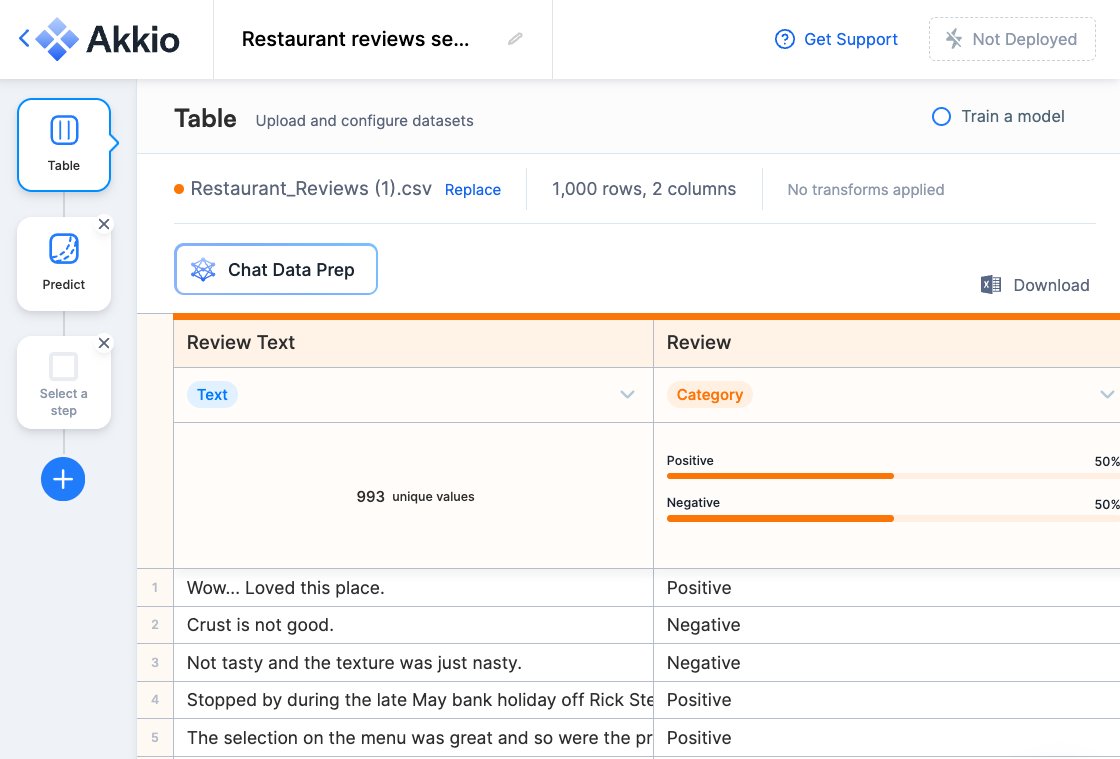1120x759 pixels.
Task: Click Replace to swap the CSV file
Action: 472,189
